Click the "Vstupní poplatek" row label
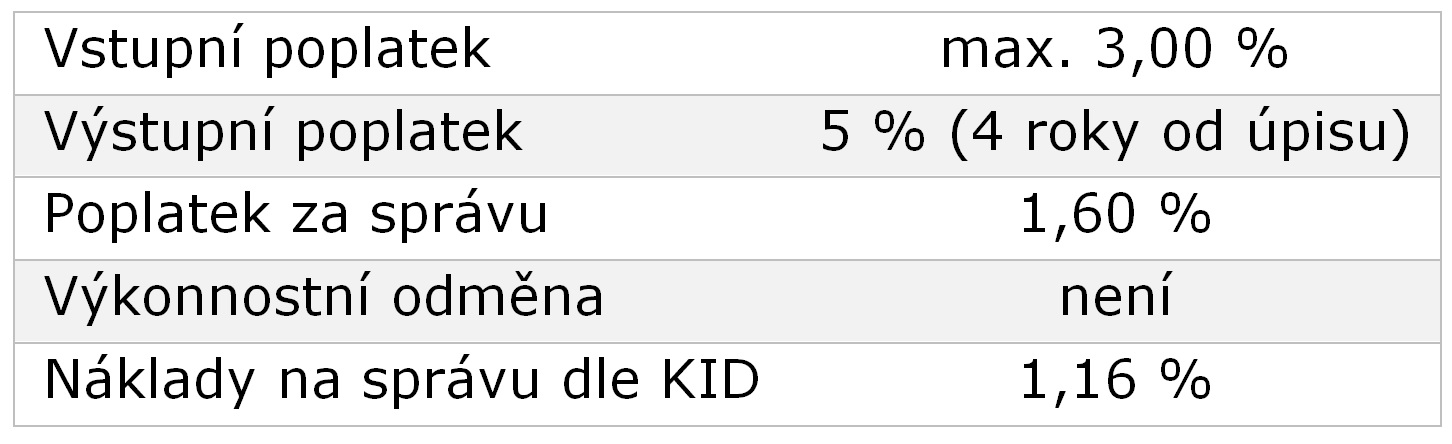Image resolution: width=1452 pixels, height=444 pixels. (267, 51)
